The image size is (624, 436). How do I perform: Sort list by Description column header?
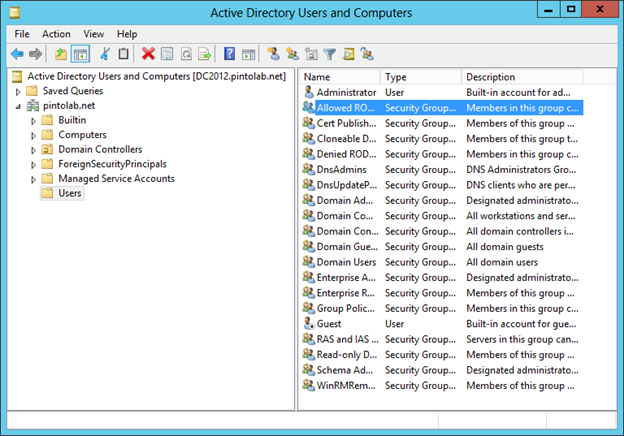coord(520,77)
